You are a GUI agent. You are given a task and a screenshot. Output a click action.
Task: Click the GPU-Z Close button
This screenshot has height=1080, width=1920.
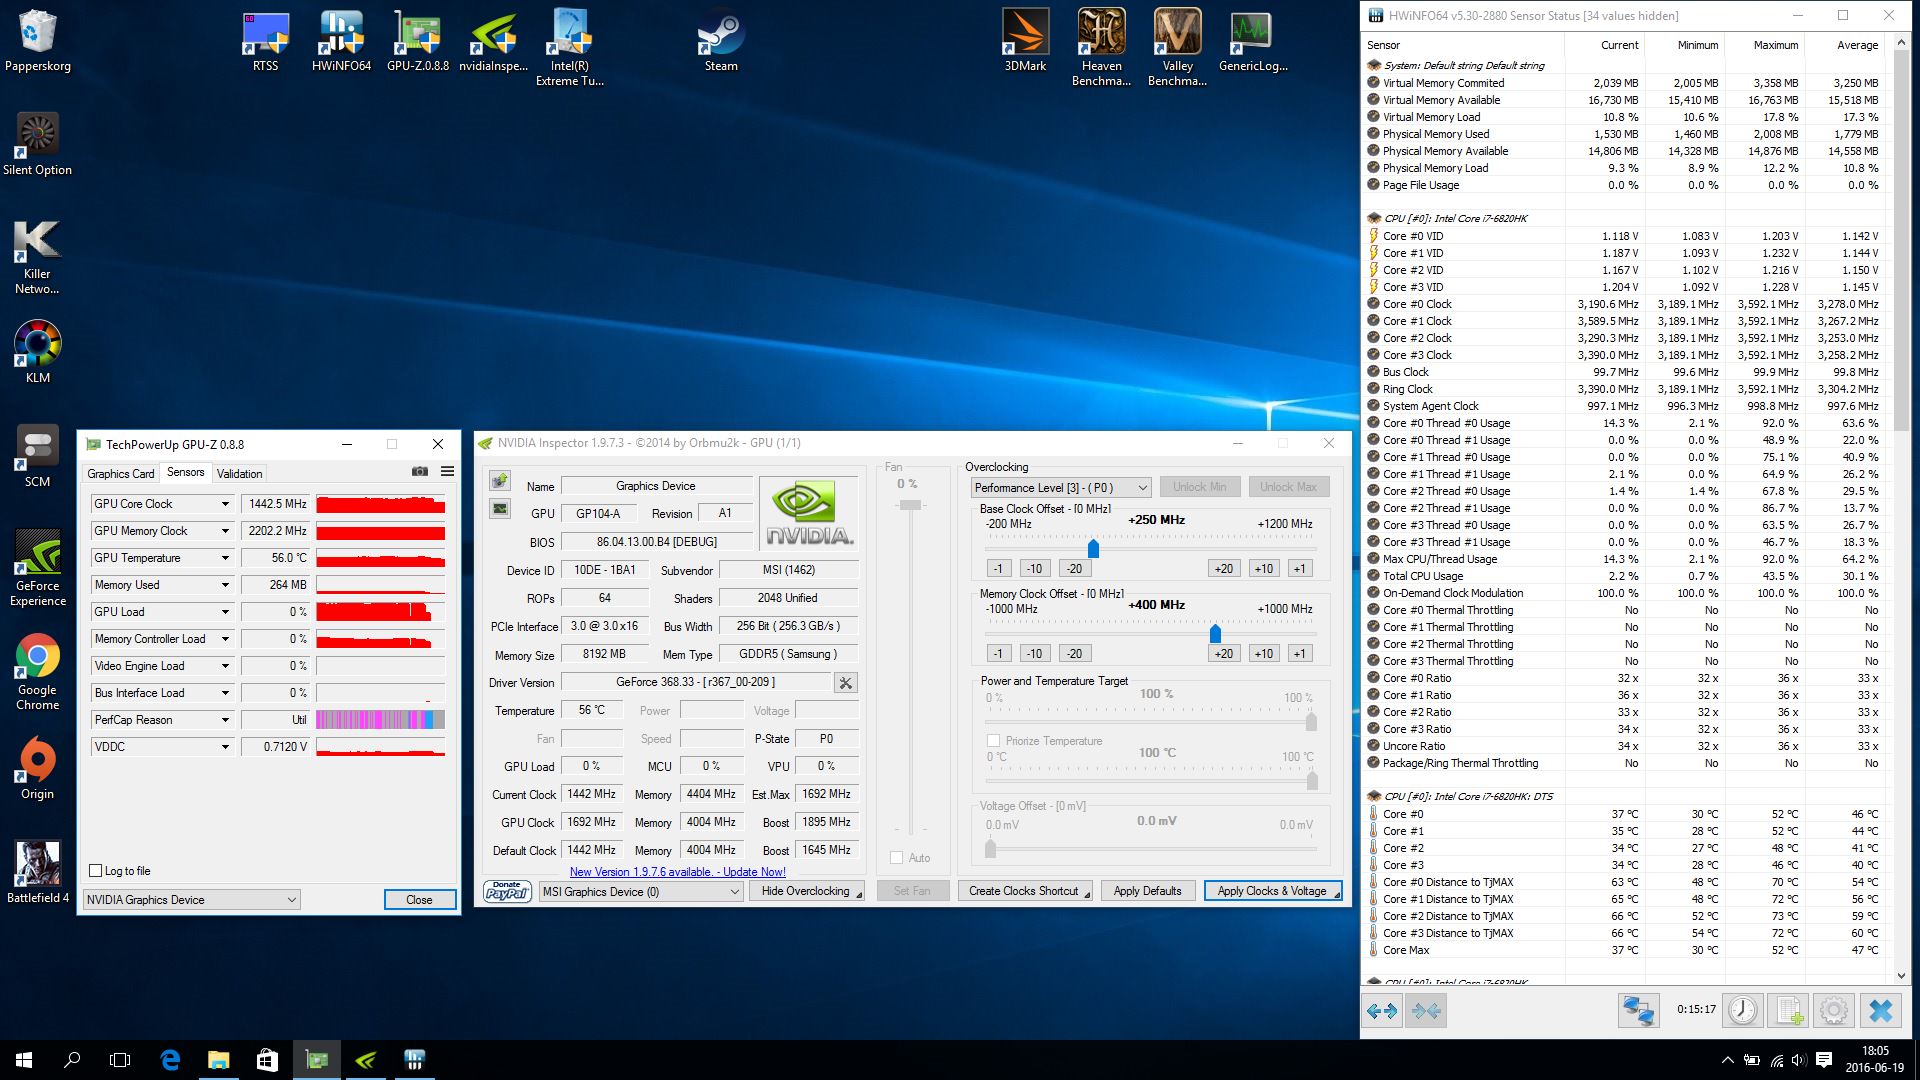(x=420, y=900)
